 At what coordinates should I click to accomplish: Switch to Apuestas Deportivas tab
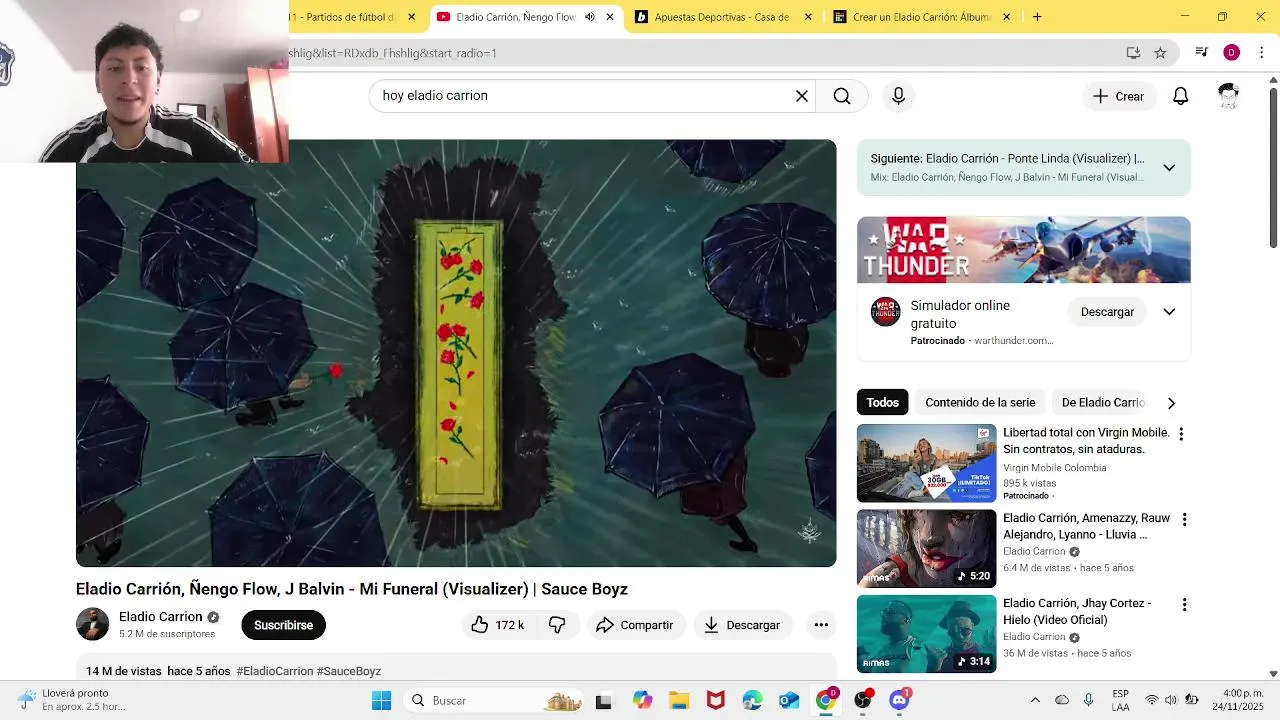click(x=720, y=17)
